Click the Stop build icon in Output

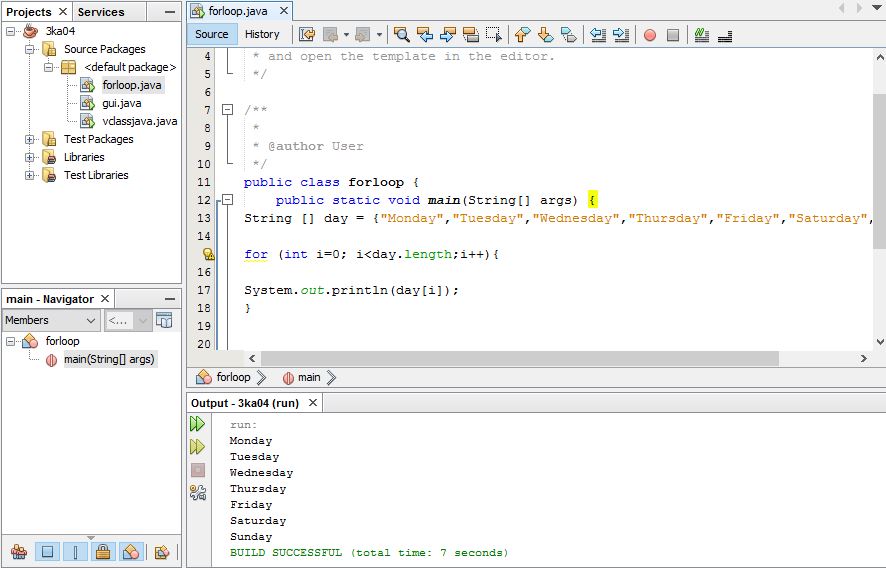point(198,470)
